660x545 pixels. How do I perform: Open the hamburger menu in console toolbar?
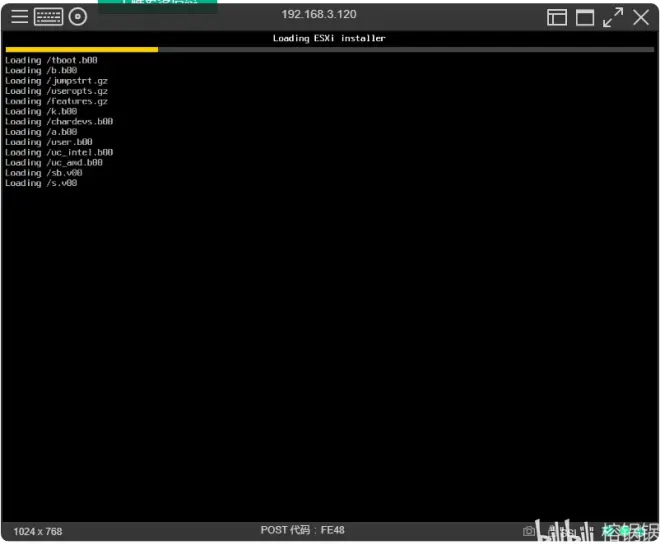(19, 17)
